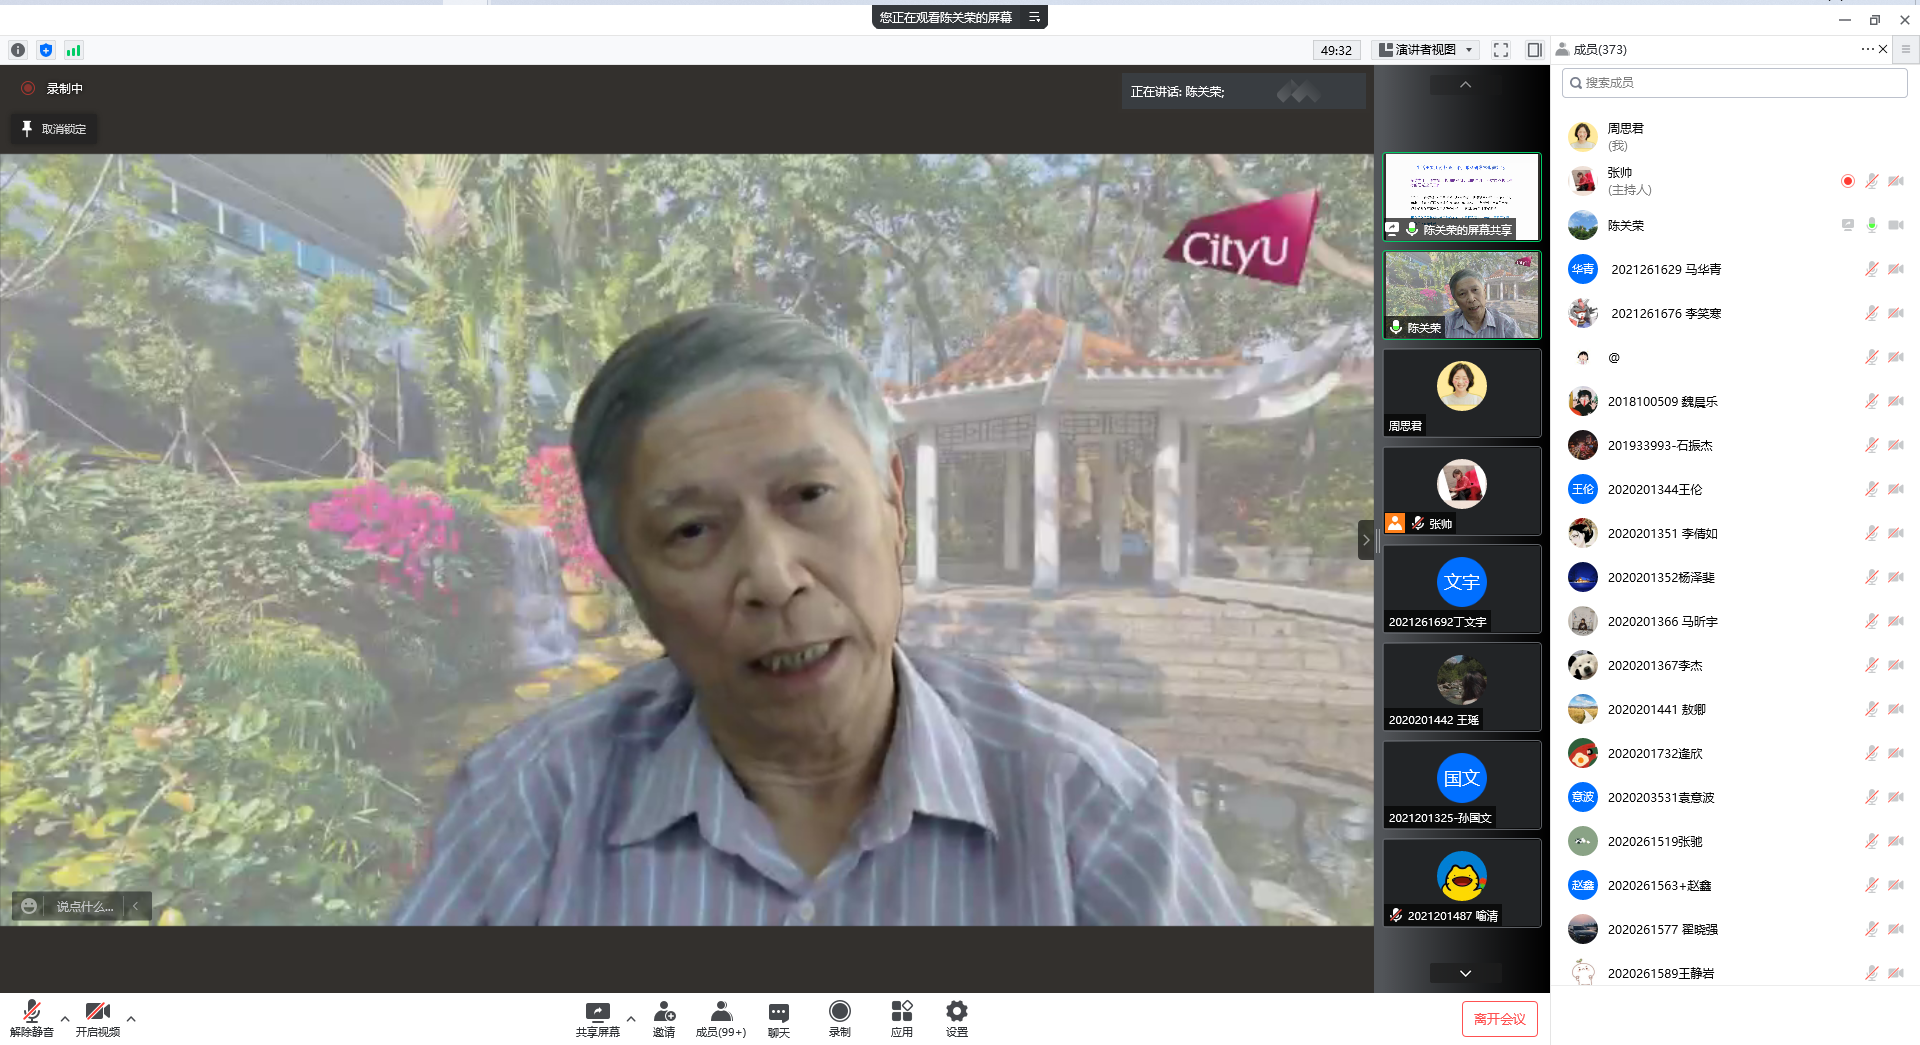
Task: Open the speaker view dropdown
Action: click(x=1426, y=50)
